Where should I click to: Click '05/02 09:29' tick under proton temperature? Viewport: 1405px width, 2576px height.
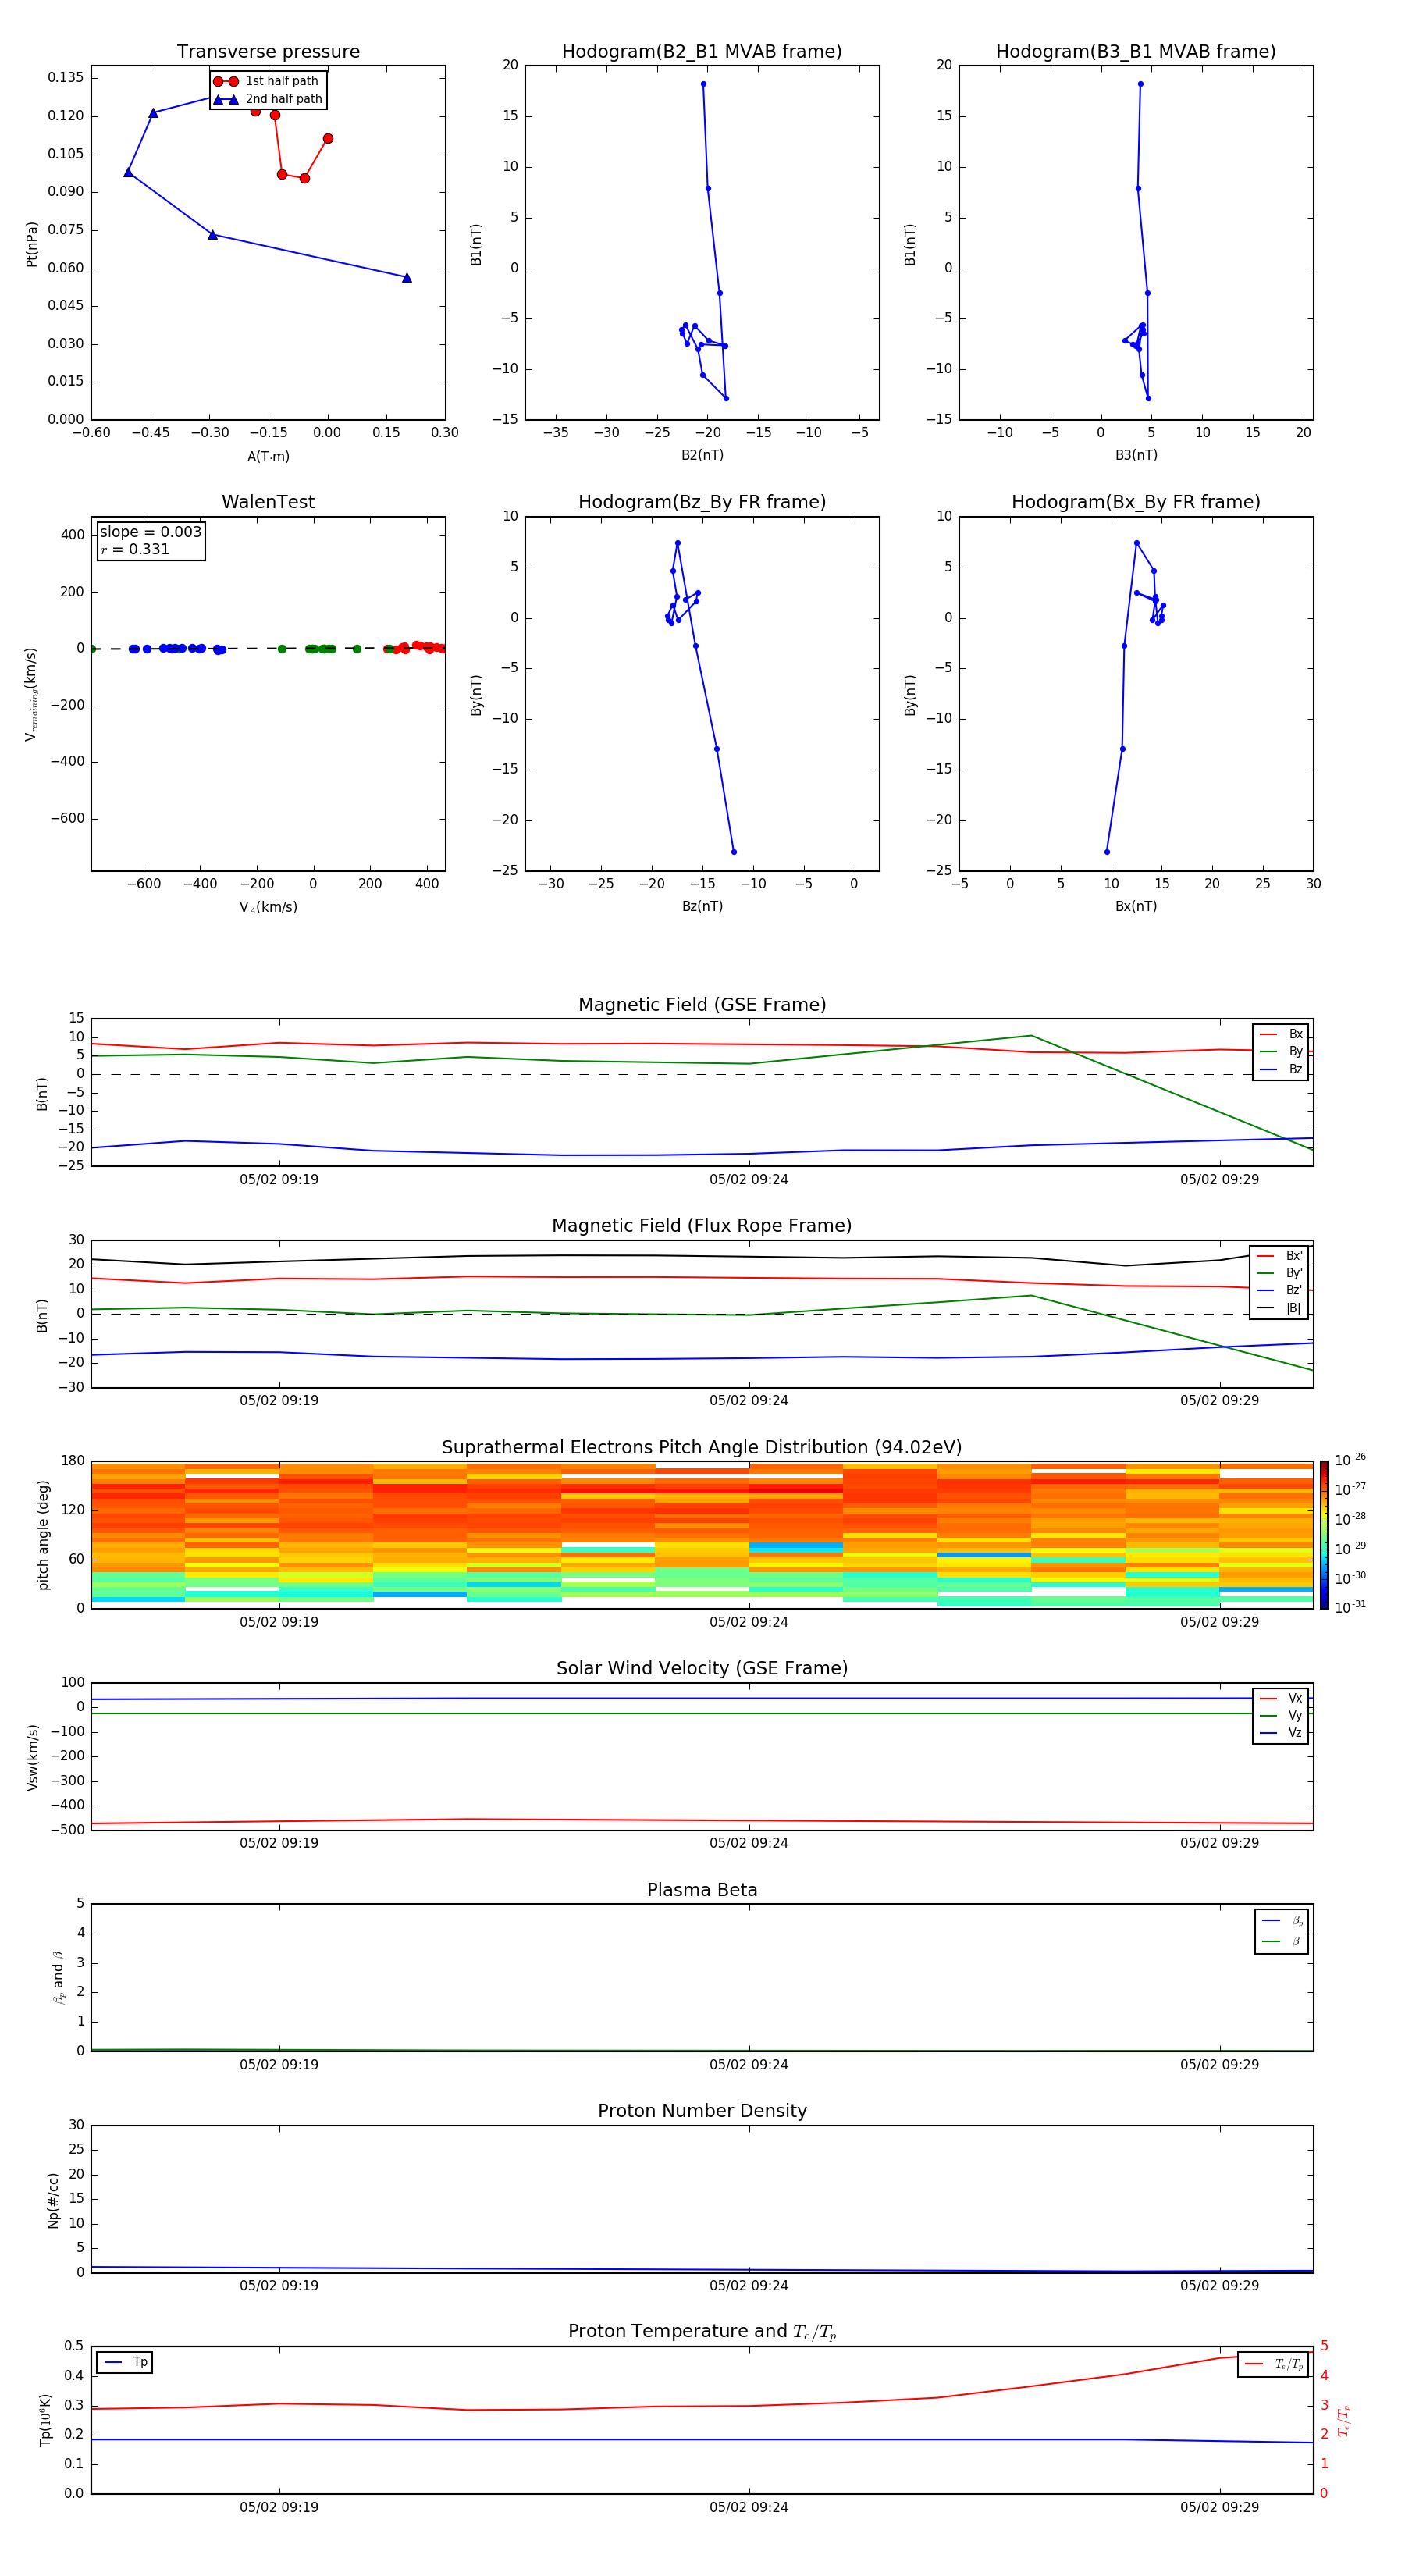[x=1219, y=2507]
